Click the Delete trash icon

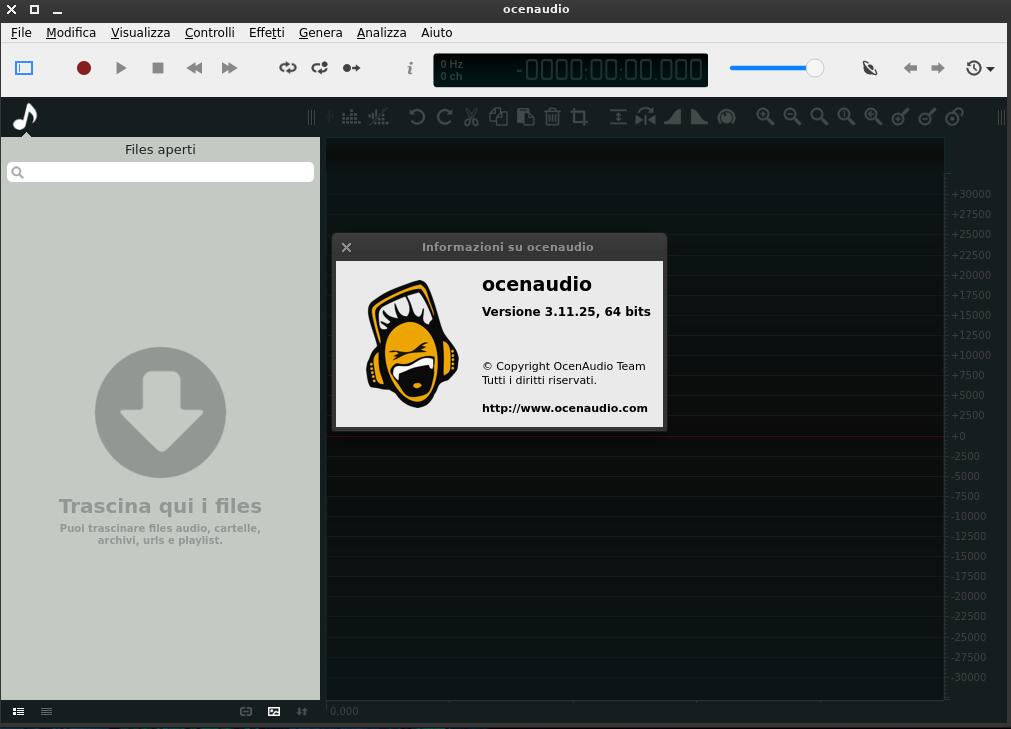(553, 117)
